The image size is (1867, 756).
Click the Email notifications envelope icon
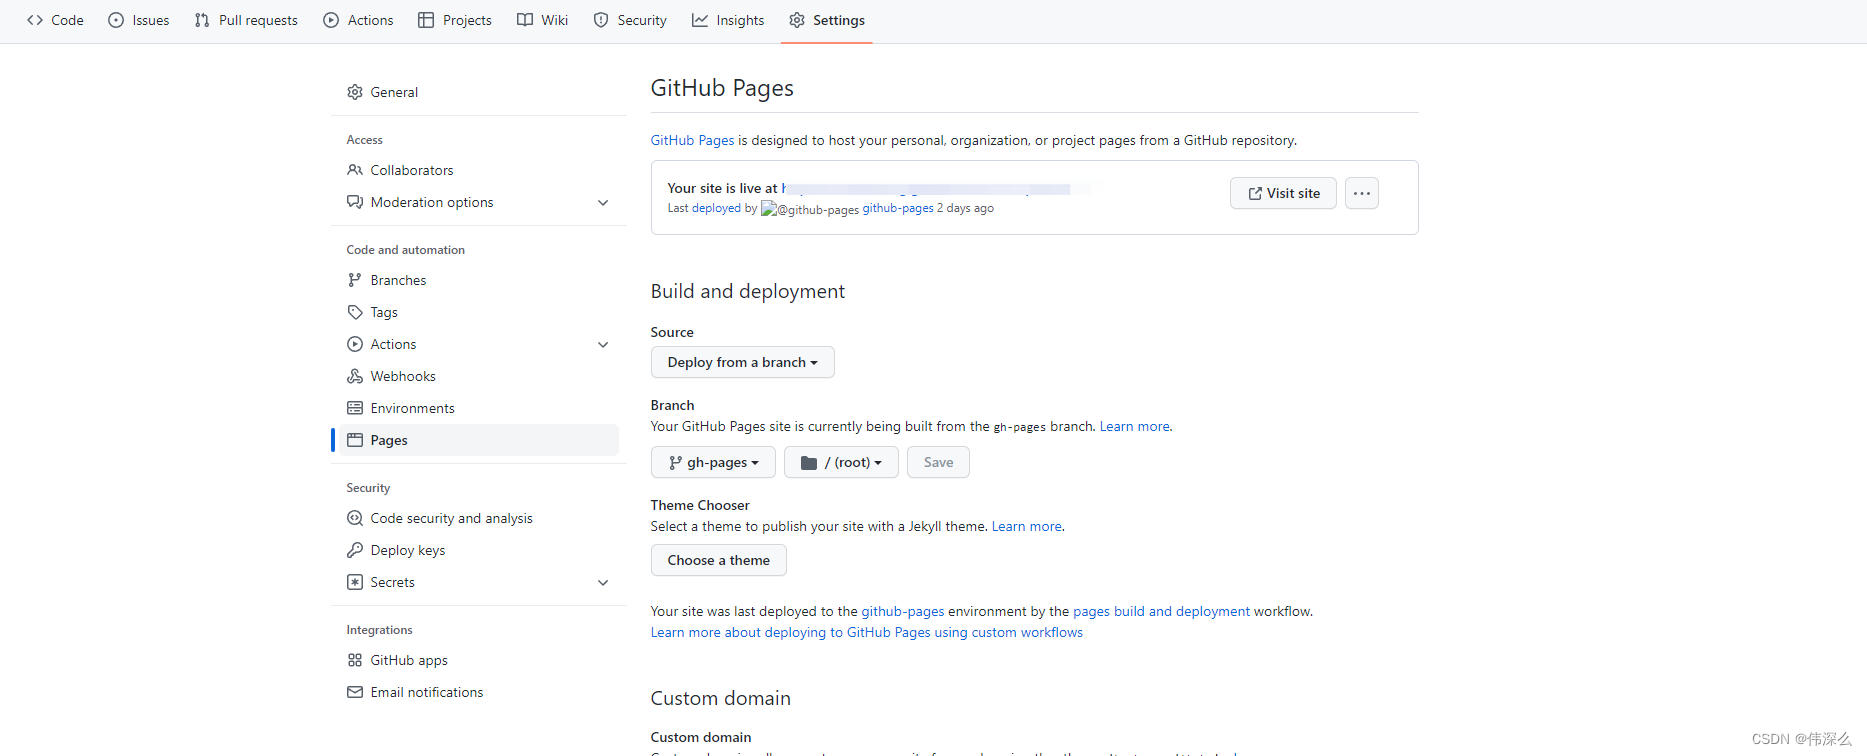pos(355,692)
